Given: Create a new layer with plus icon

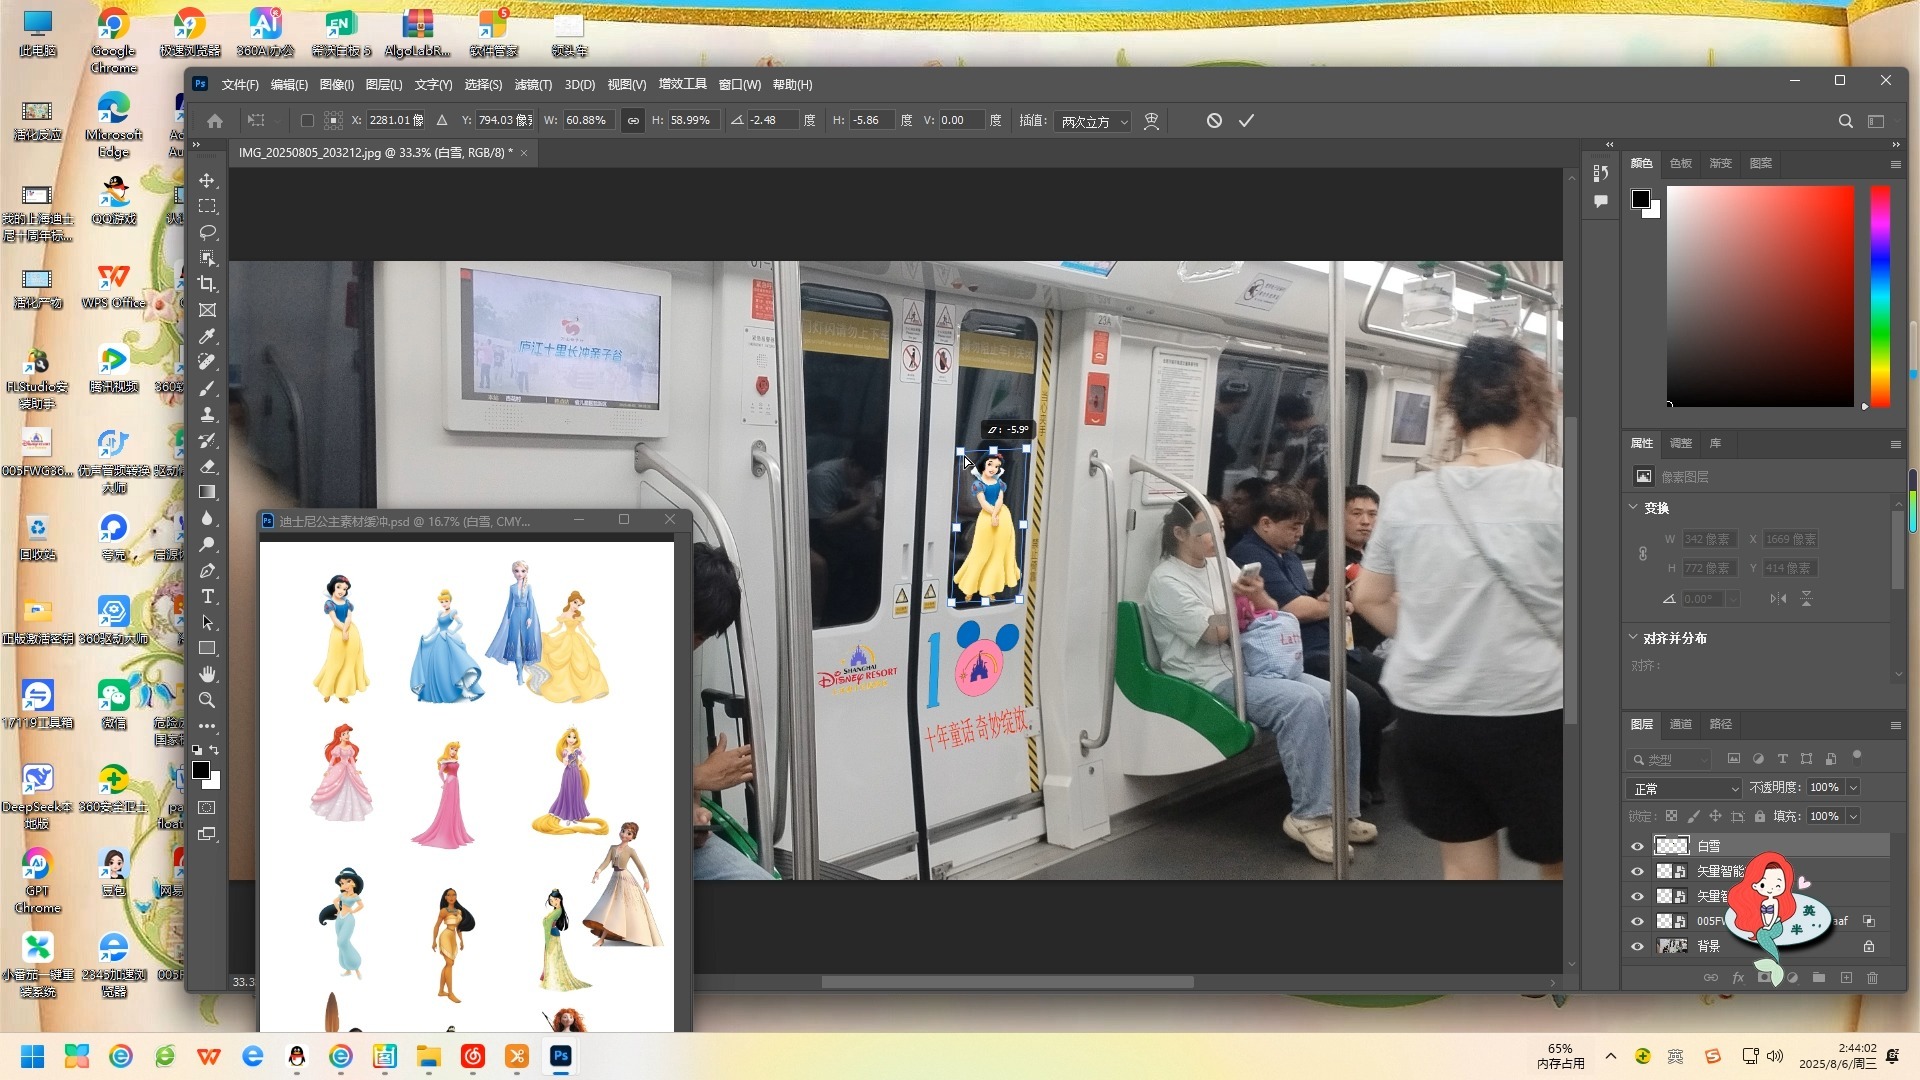Looking at the screenshot, I should pos(1846,977).
